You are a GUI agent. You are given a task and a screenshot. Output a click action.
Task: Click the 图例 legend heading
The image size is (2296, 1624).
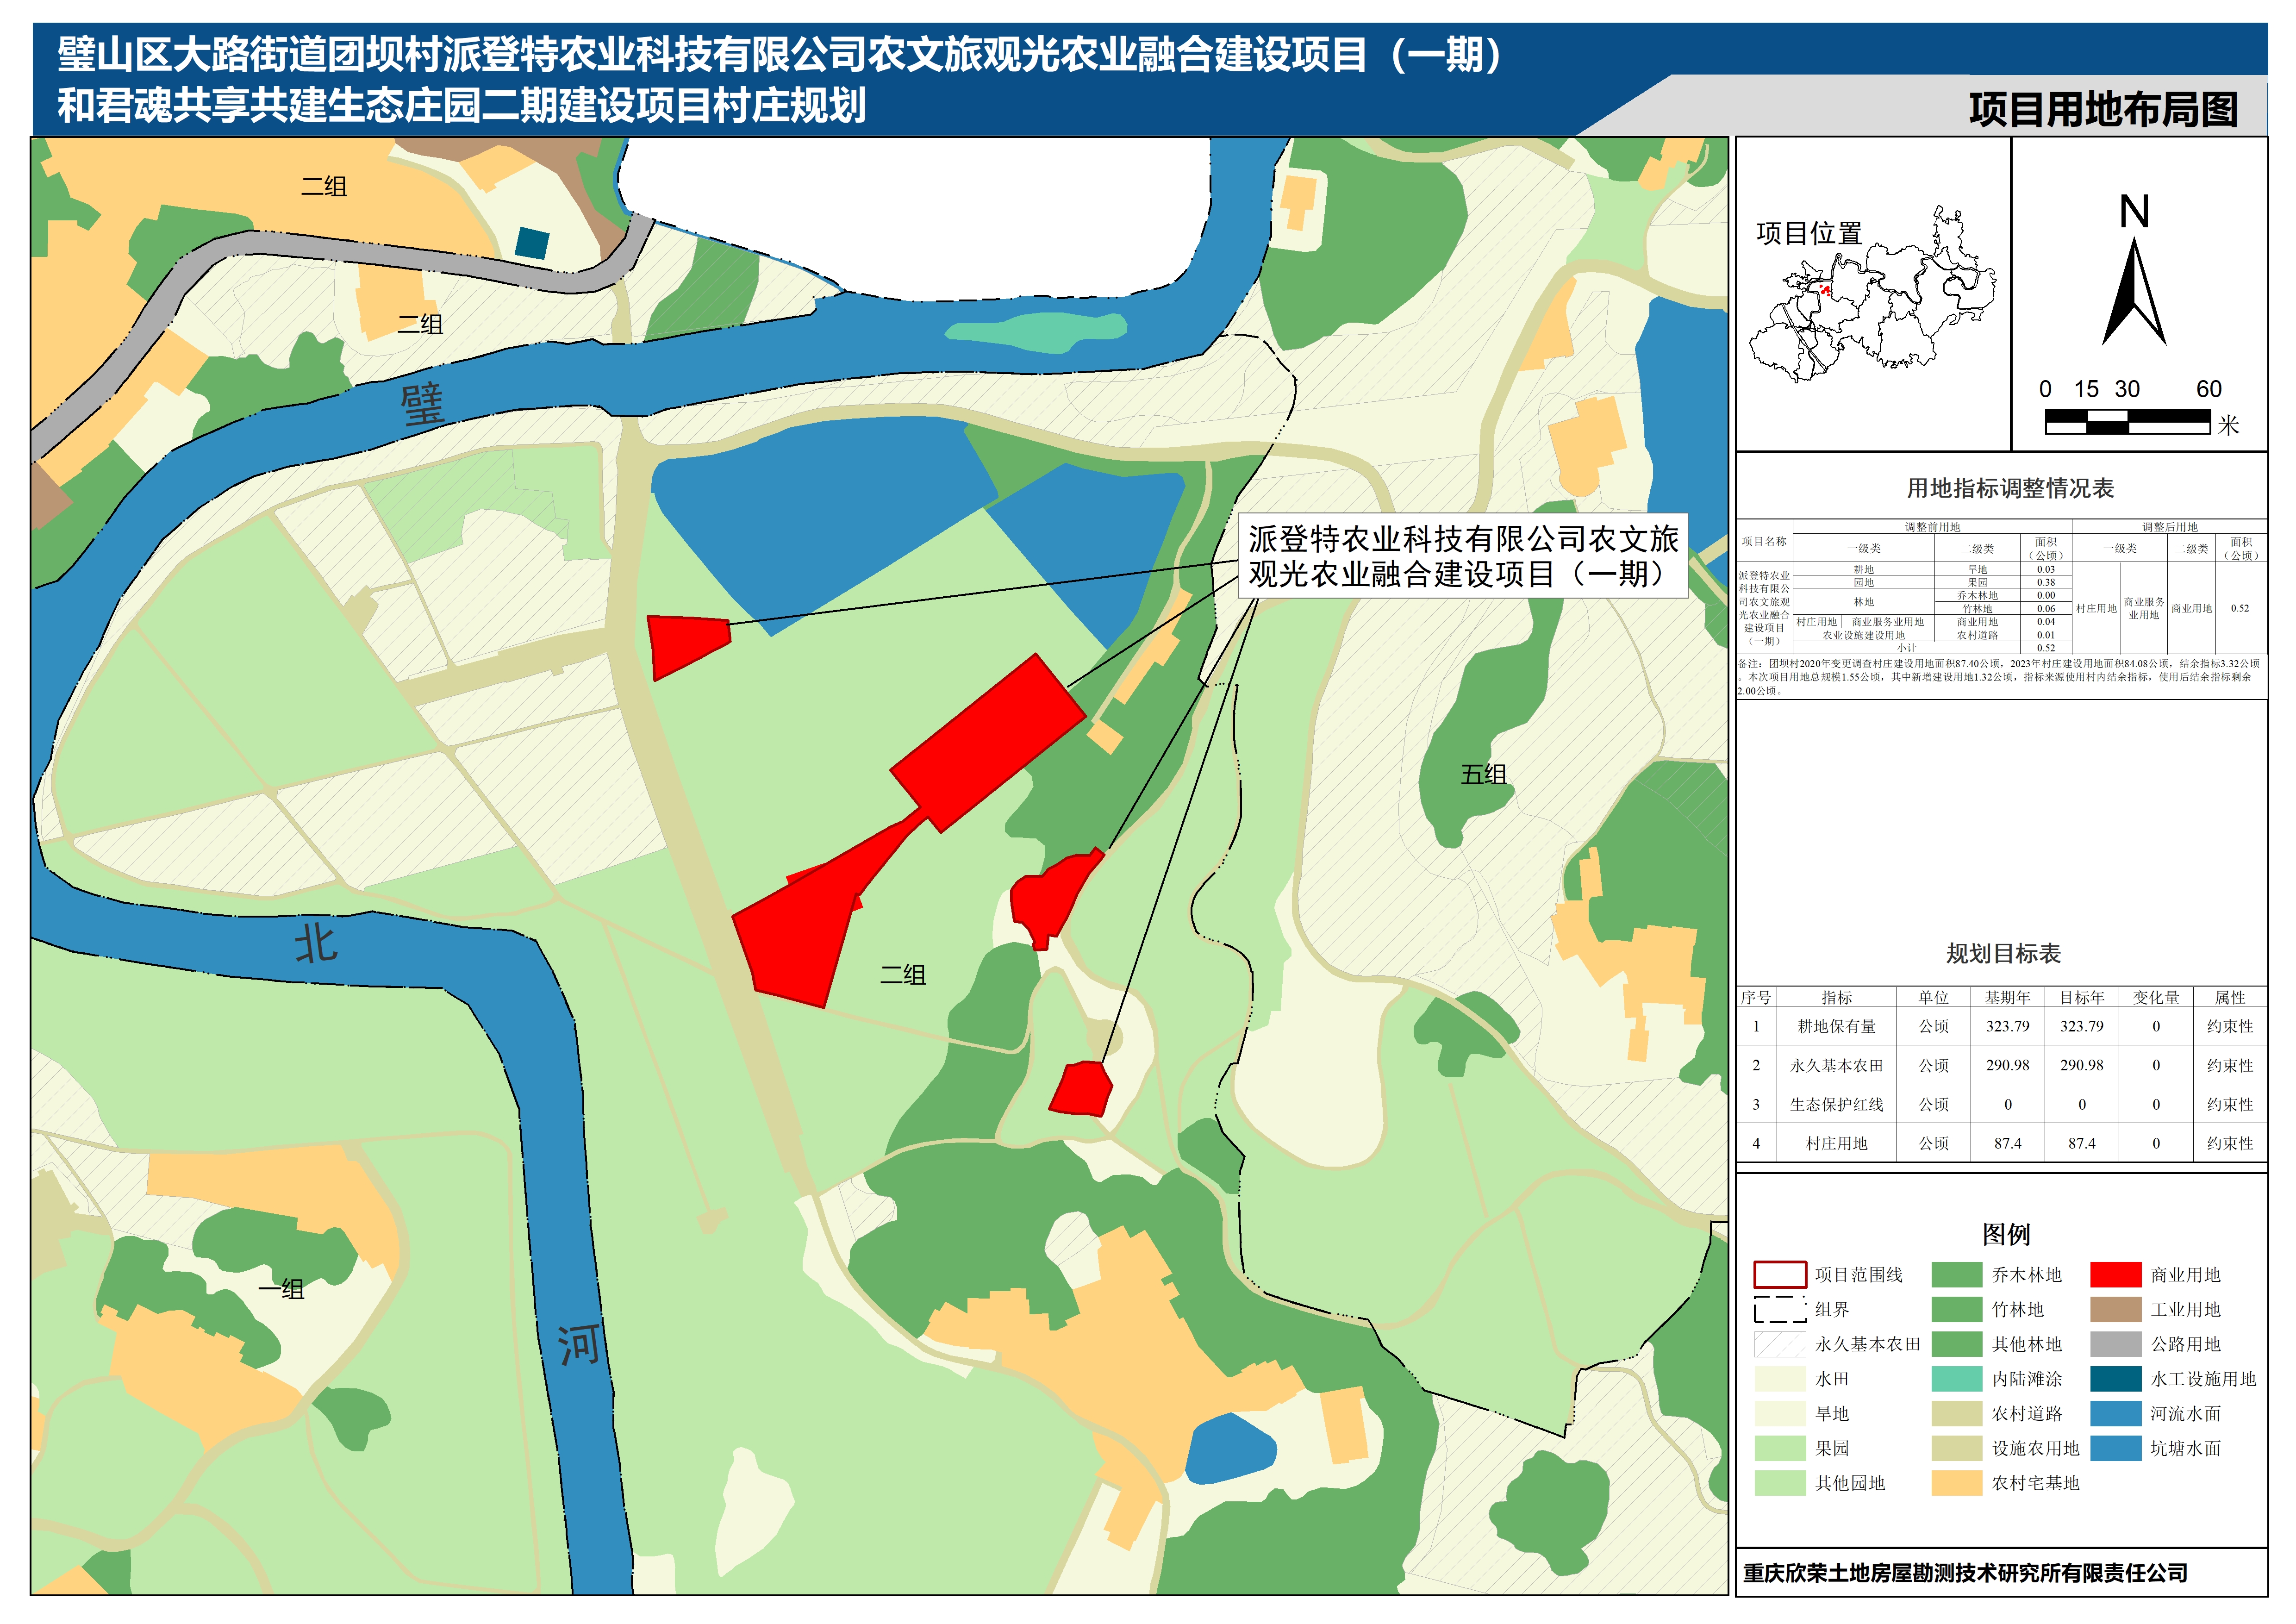coord(2006,1235)
